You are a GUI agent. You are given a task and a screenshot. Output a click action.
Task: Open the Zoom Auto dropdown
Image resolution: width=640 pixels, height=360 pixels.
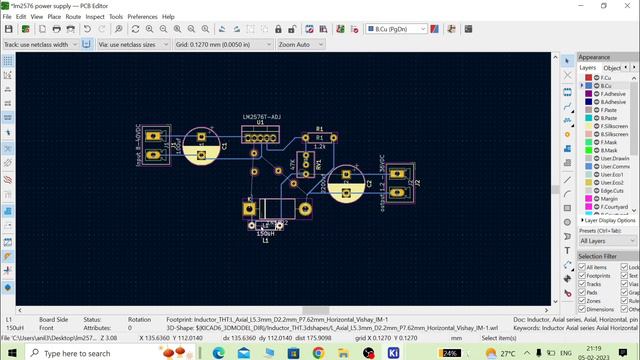[x=300, y=44]
